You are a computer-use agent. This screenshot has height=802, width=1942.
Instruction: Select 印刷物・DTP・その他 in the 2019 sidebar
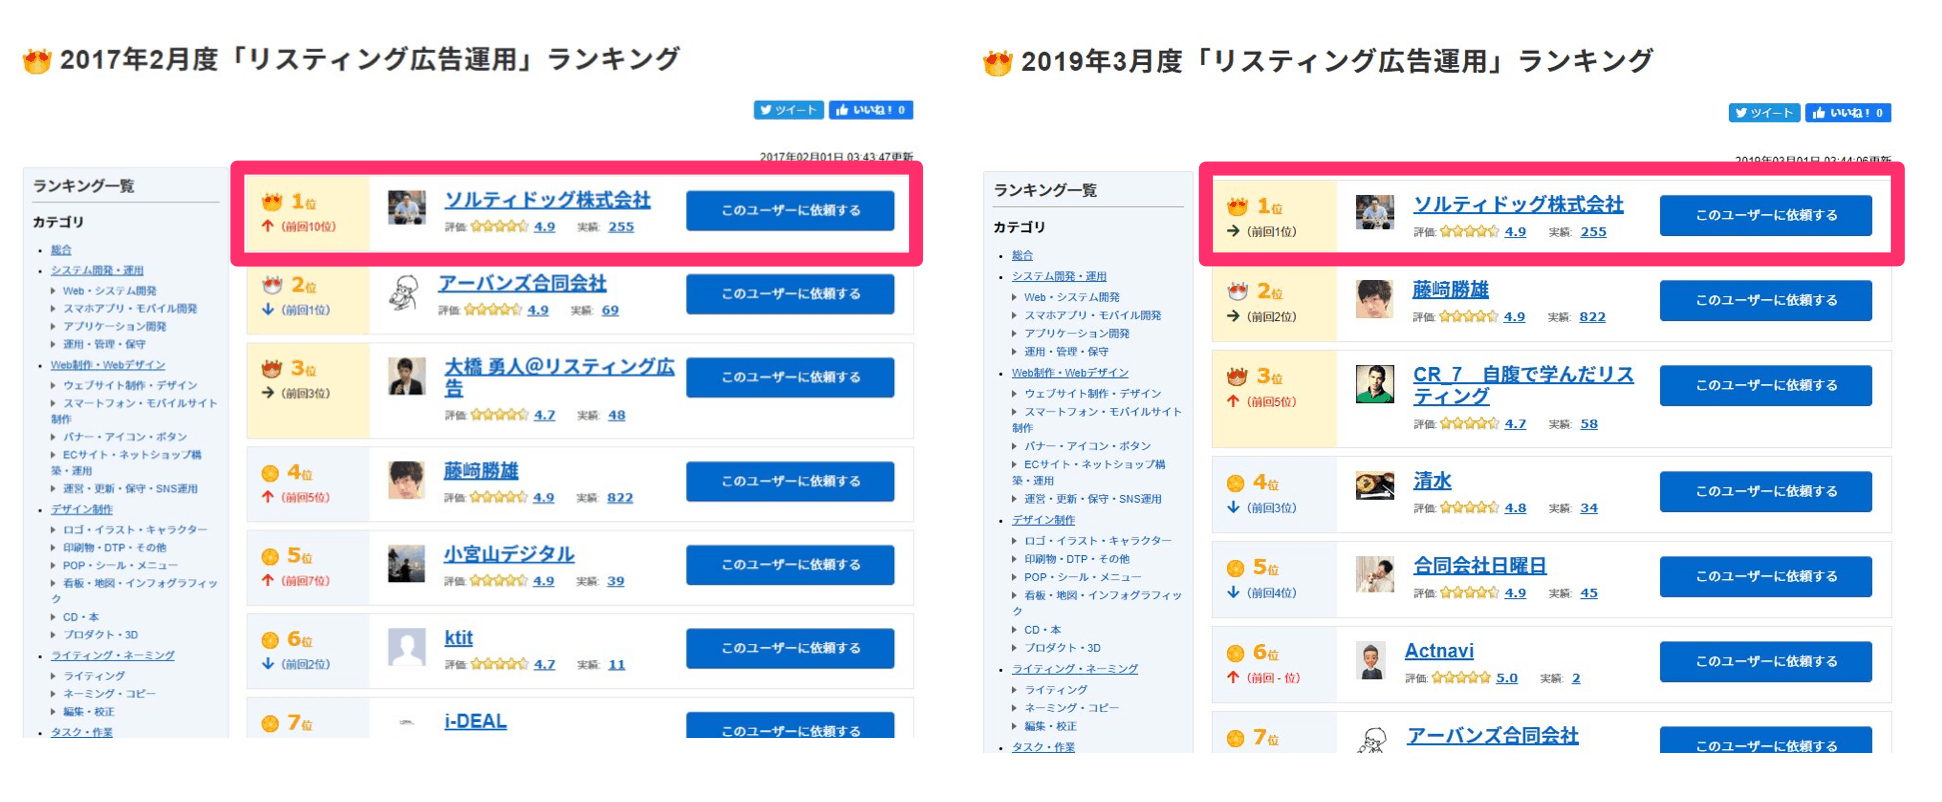1076,560
